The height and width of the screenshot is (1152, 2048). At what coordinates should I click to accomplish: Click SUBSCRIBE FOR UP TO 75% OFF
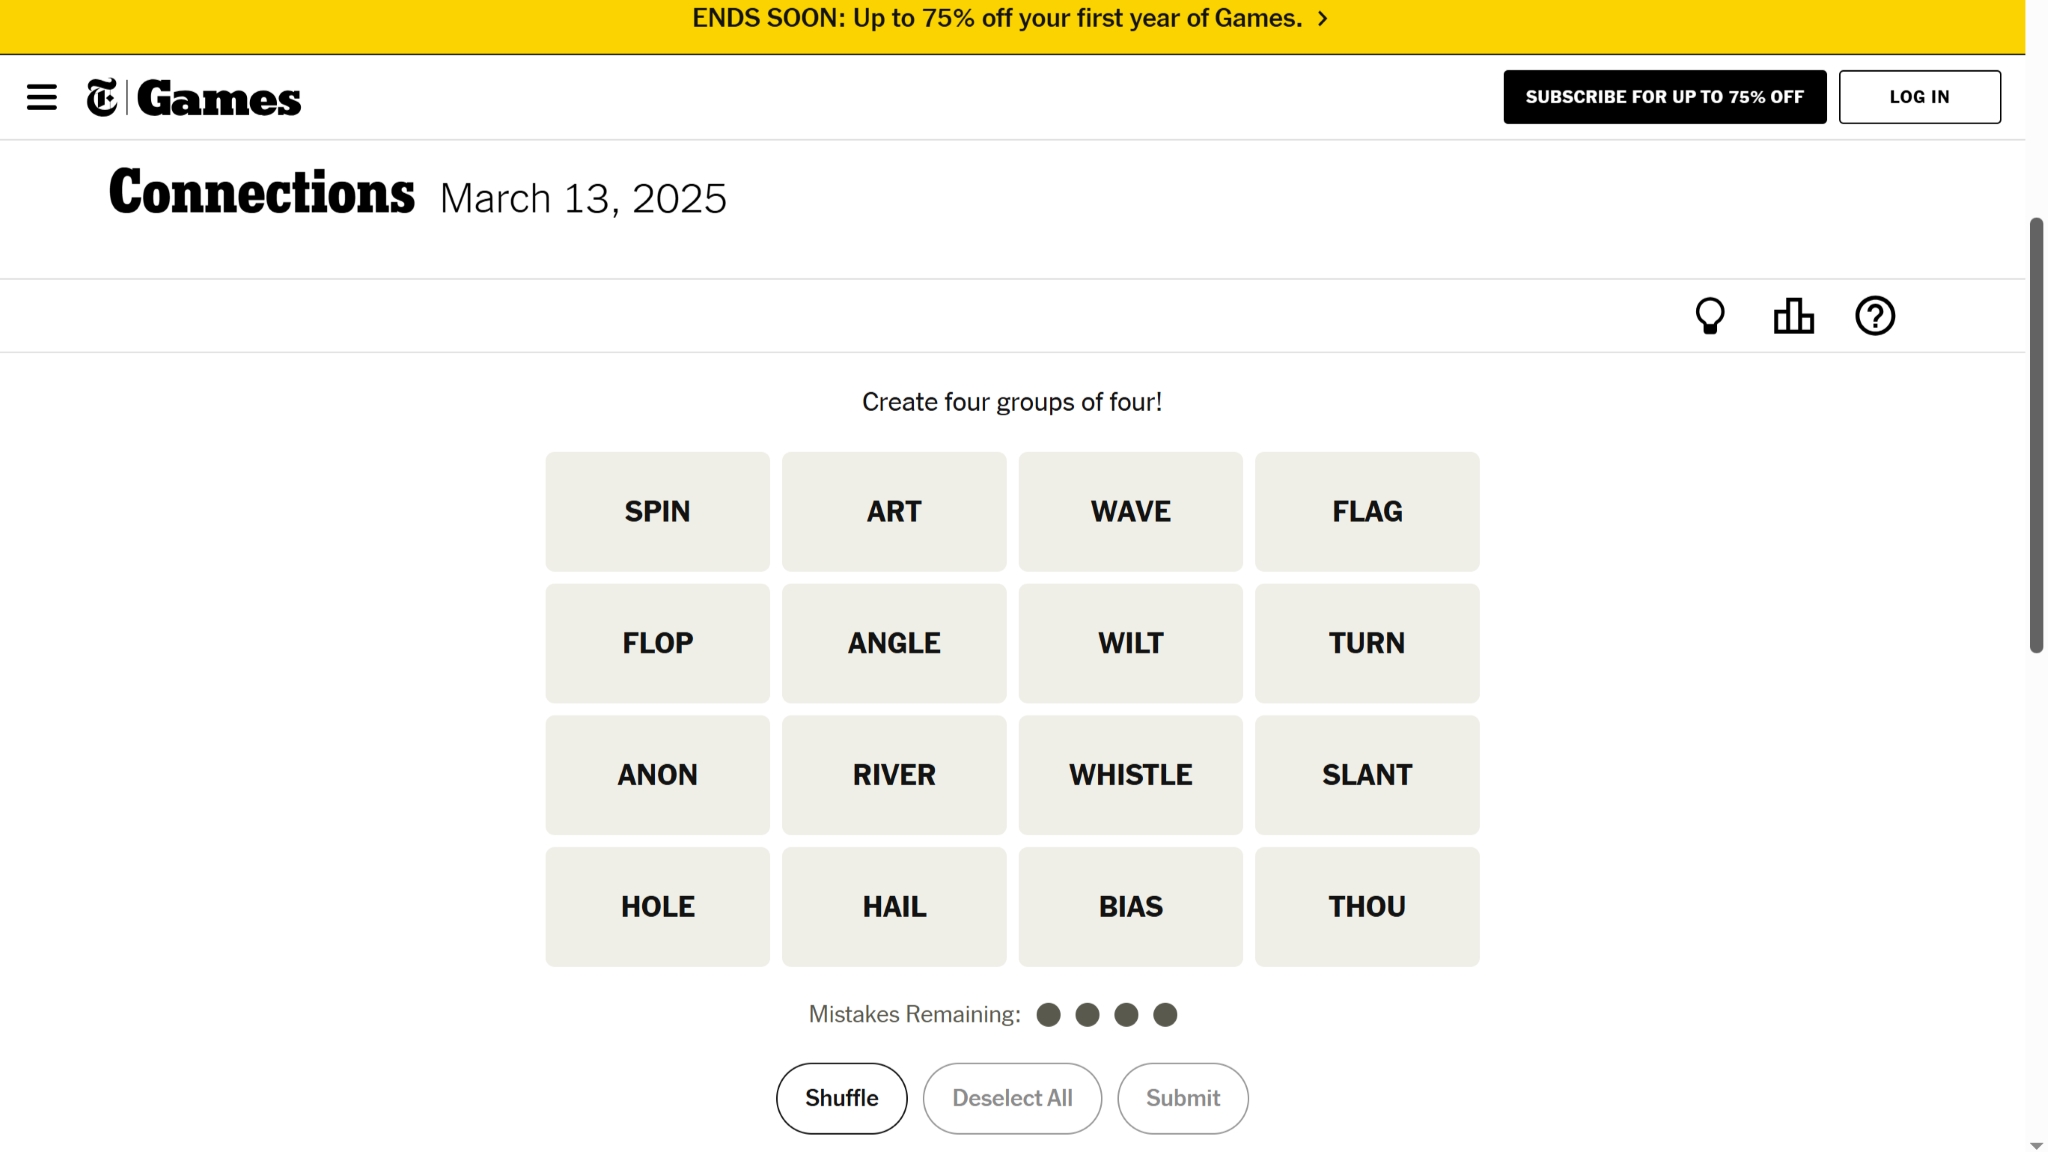(1664, 96)
